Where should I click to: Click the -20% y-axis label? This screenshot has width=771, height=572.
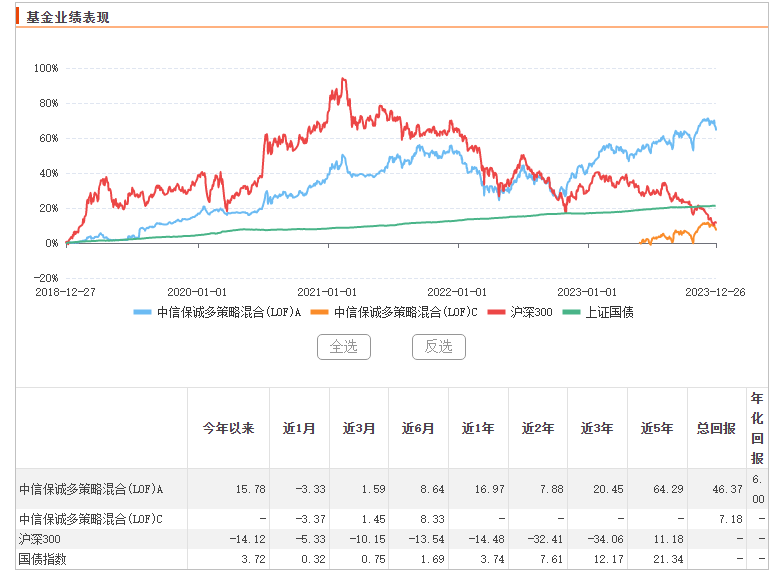pos(46,278)
